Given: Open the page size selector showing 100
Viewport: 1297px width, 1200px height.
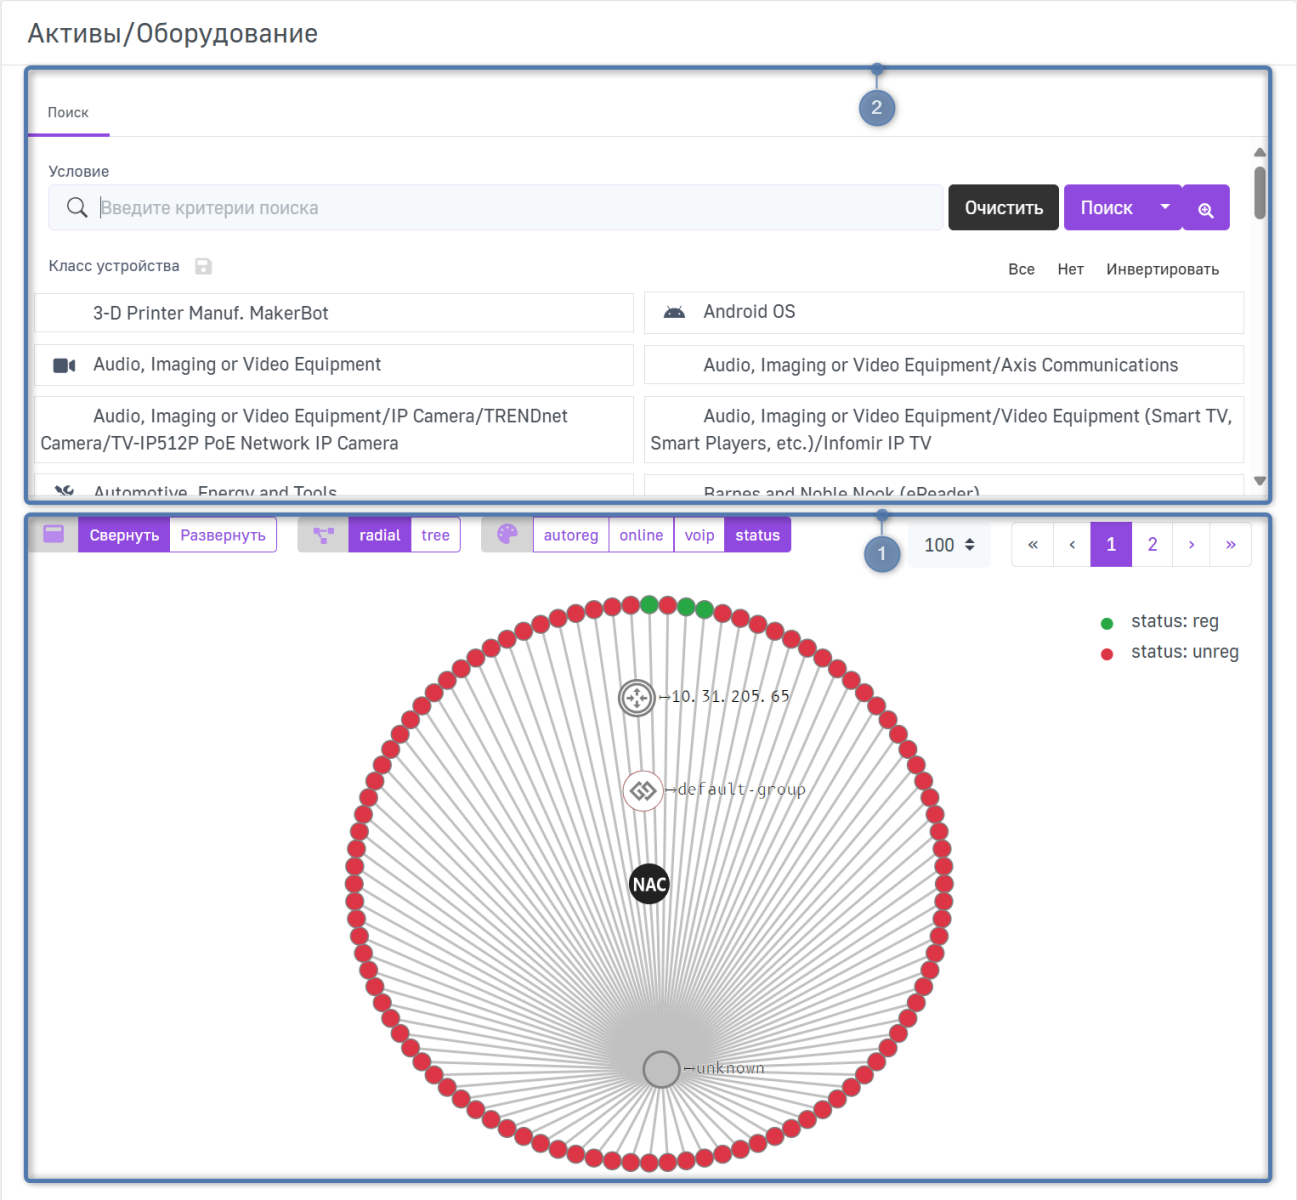Looking at the screenshot, I should pos(949,545).
